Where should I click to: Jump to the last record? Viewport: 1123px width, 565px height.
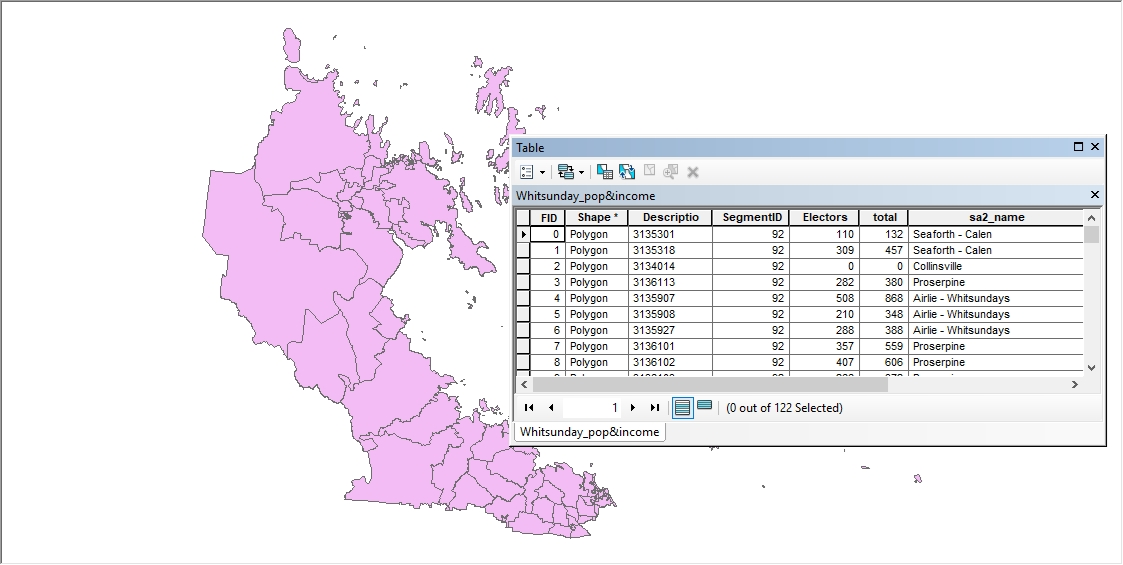click(x=654, y=407)
